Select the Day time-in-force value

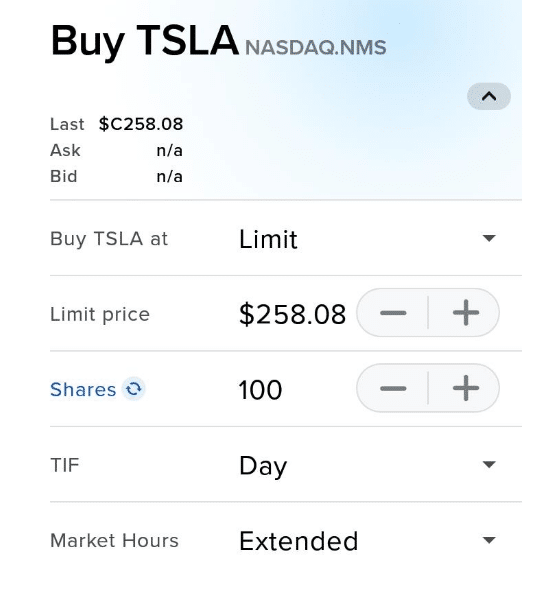click(x=263, y=466)
